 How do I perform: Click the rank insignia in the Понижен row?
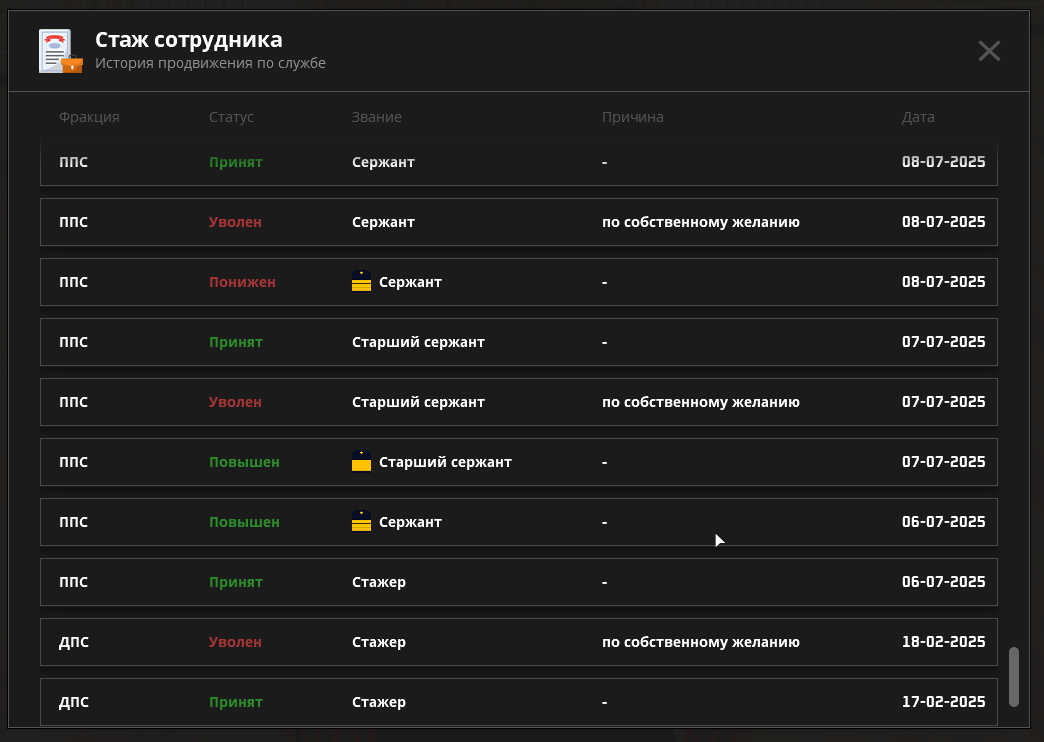361,282
